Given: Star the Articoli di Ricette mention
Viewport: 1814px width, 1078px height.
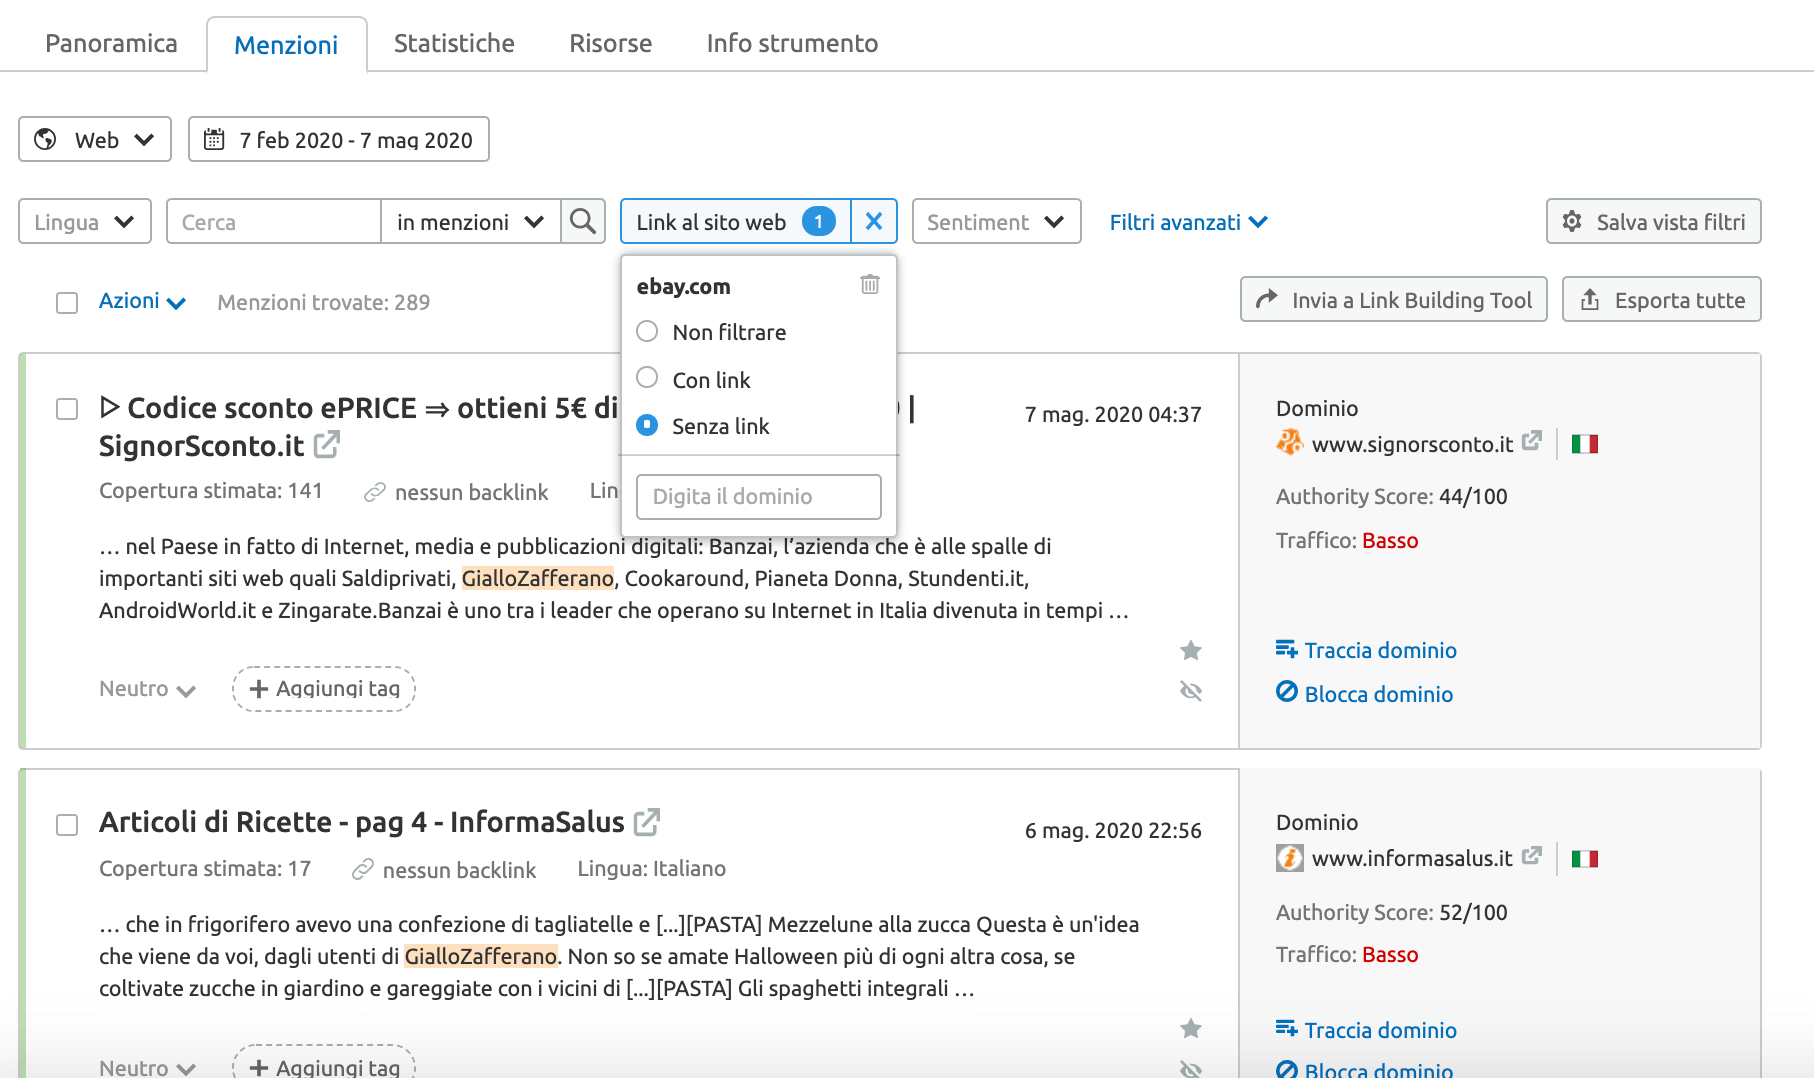Looking at the screenshot, I should pyautogui.click(x=1190, y=1029).
